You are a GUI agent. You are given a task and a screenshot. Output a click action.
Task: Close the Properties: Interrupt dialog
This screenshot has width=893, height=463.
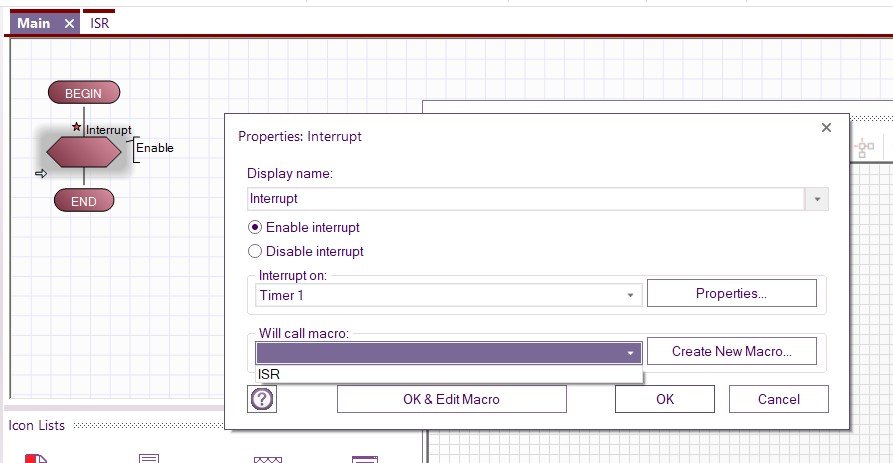click(x=826, y=128)
